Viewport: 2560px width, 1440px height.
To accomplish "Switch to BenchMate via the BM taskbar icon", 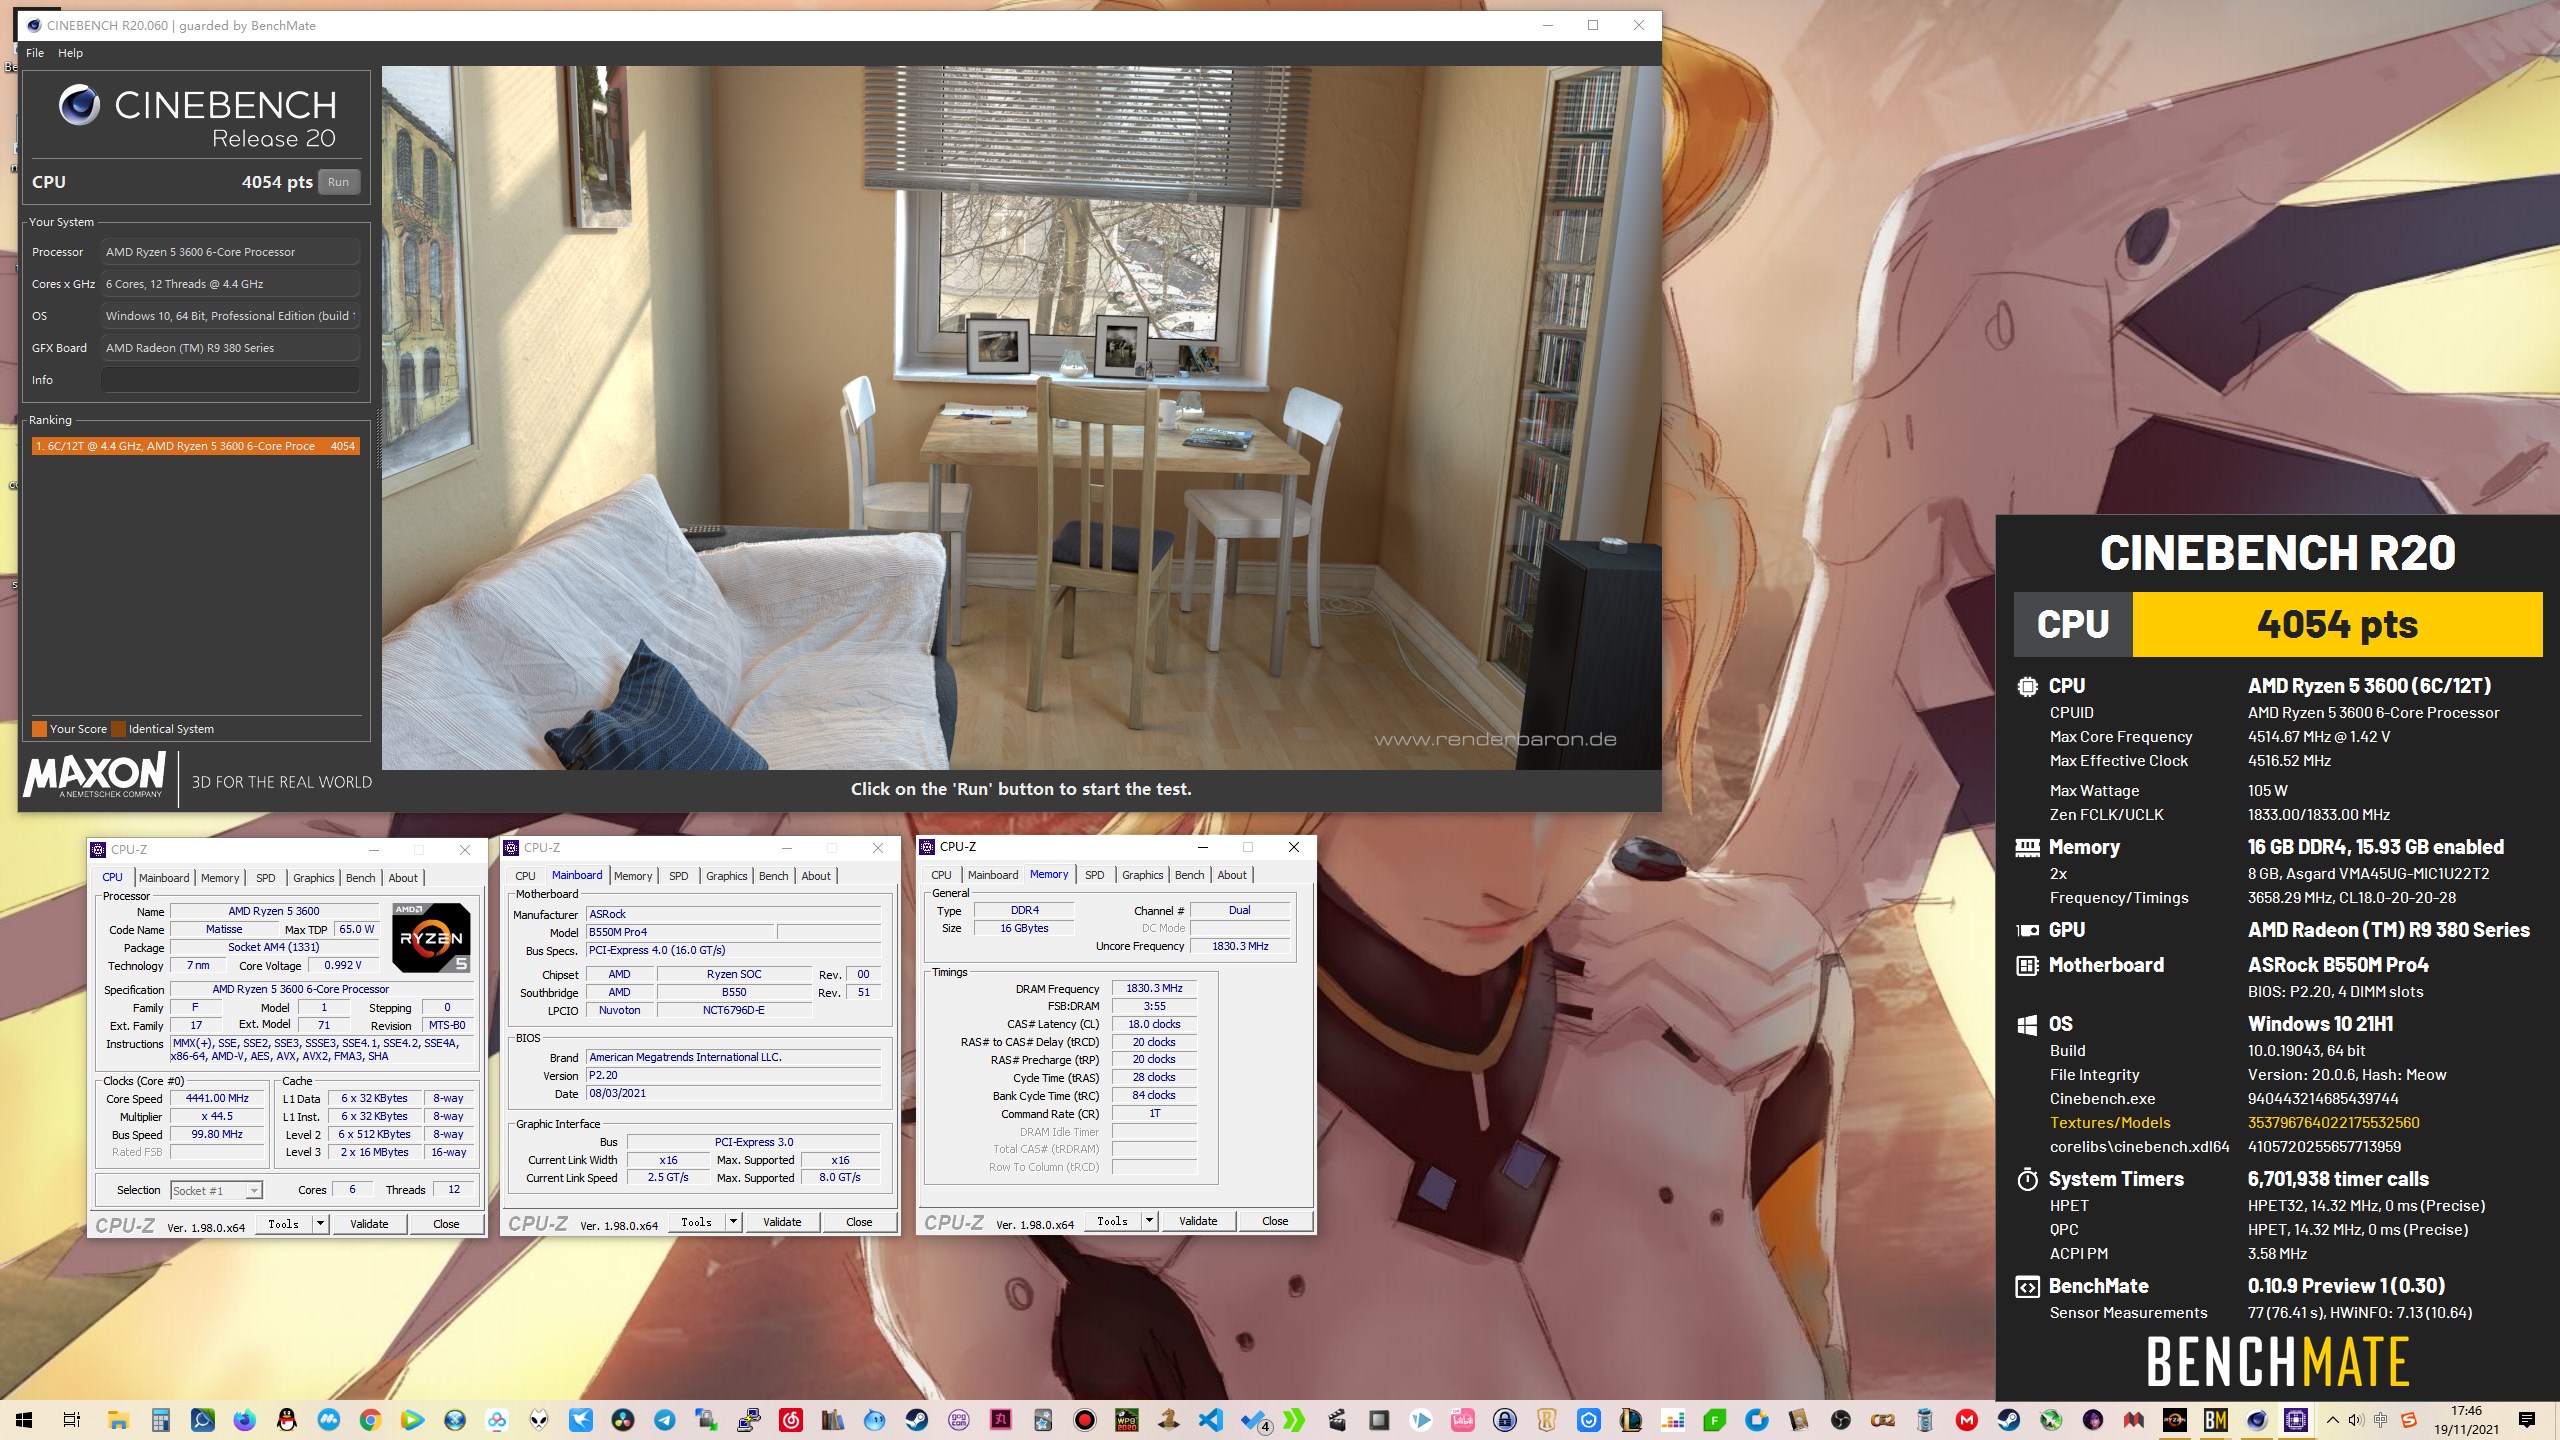I will tap(2215, 1420).
